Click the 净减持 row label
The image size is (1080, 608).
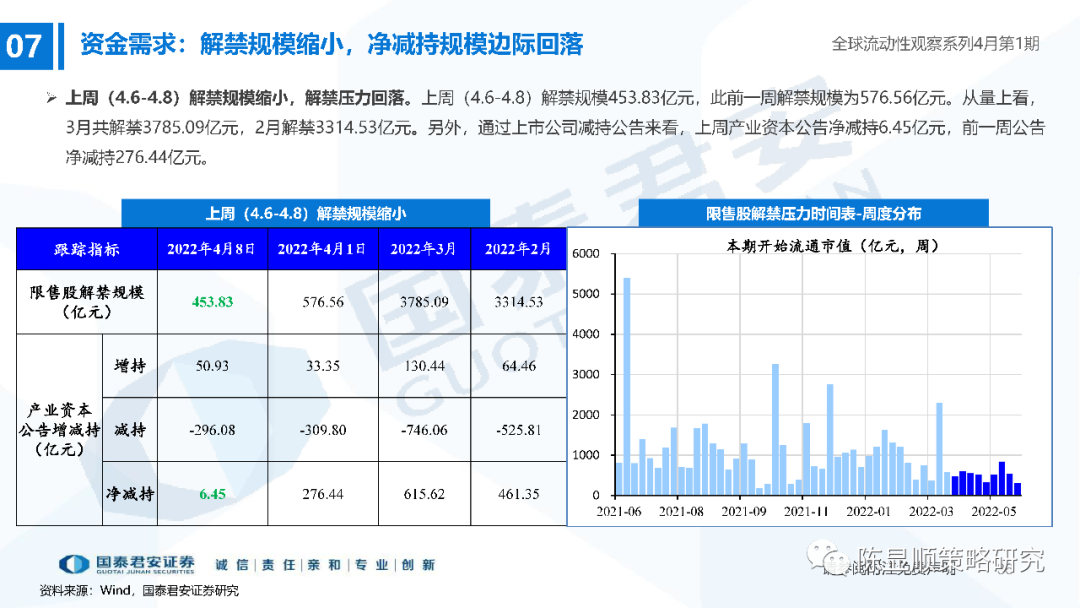coord(129,494)
